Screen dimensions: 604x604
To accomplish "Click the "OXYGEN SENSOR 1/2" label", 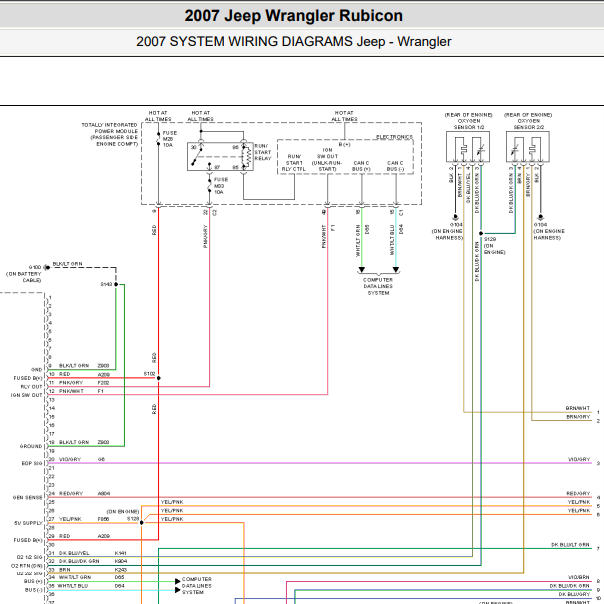I will (469, 124).
